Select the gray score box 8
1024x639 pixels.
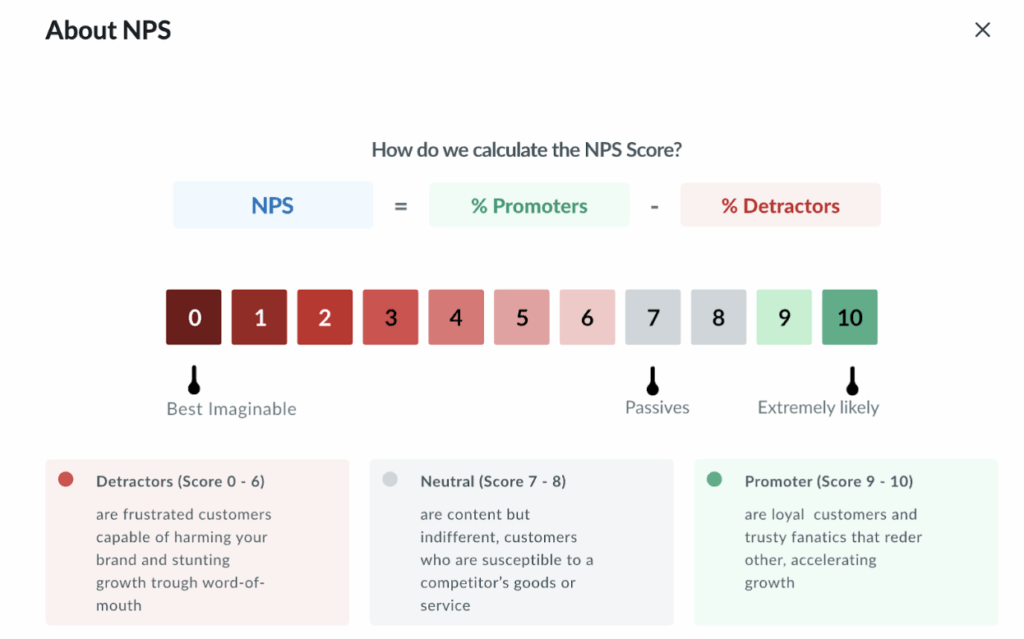pos(718,317)
